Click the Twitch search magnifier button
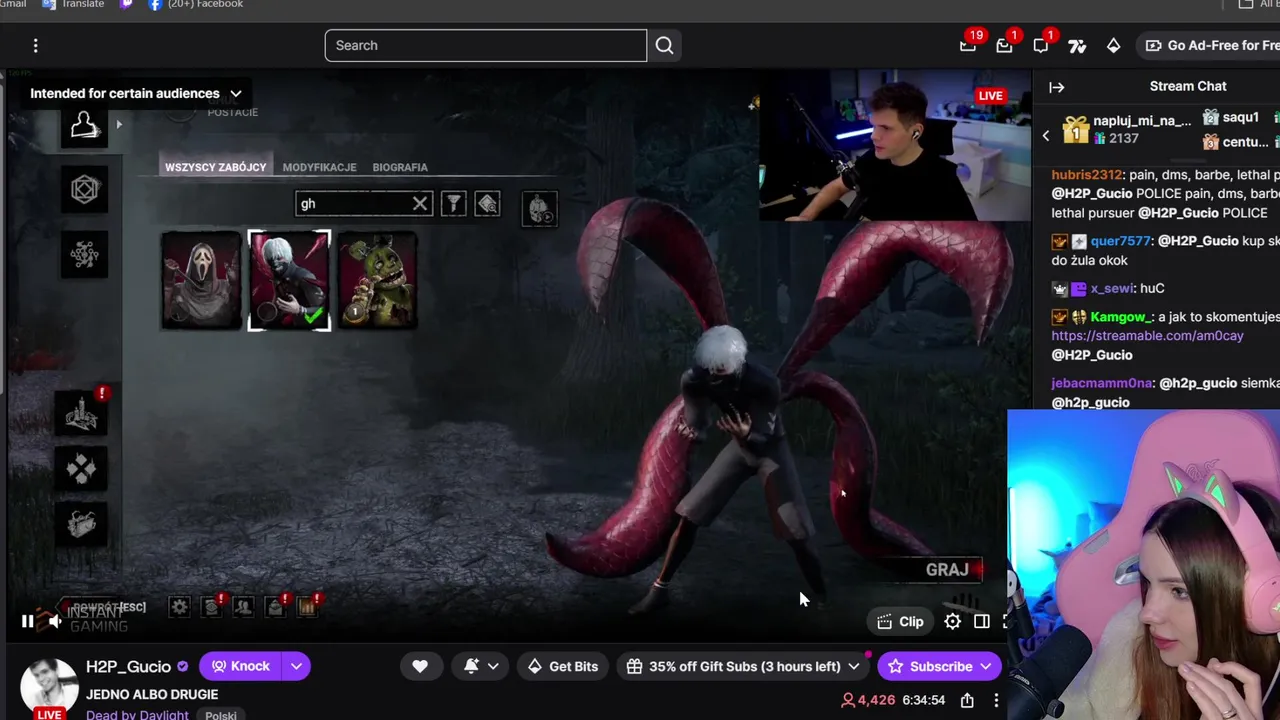1280x720 pixels. point(664,45)
